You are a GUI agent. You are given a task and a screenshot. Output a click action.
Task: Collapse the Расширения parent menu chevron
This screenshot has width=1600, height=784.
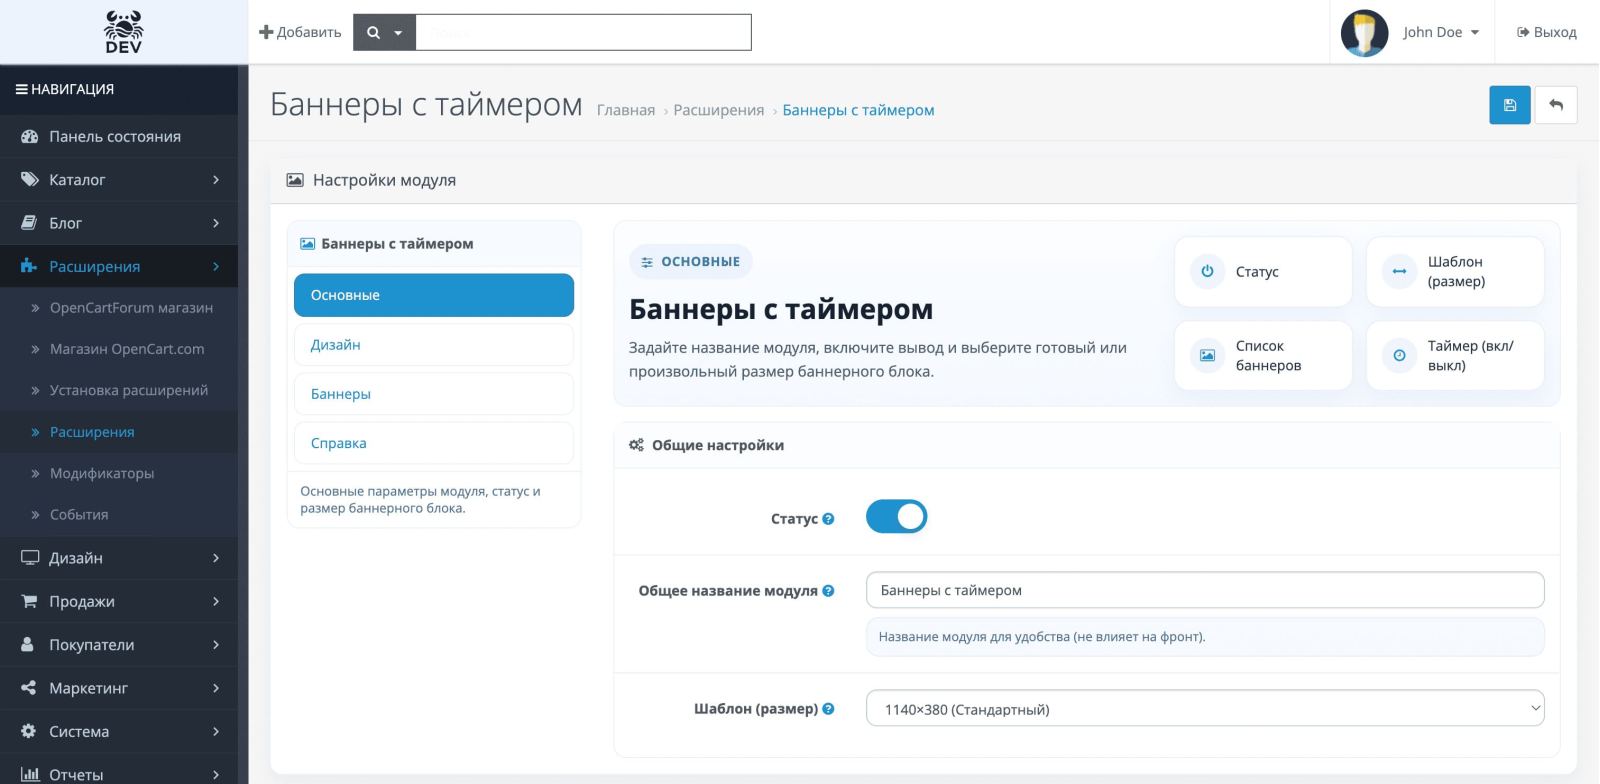(216, 266)
